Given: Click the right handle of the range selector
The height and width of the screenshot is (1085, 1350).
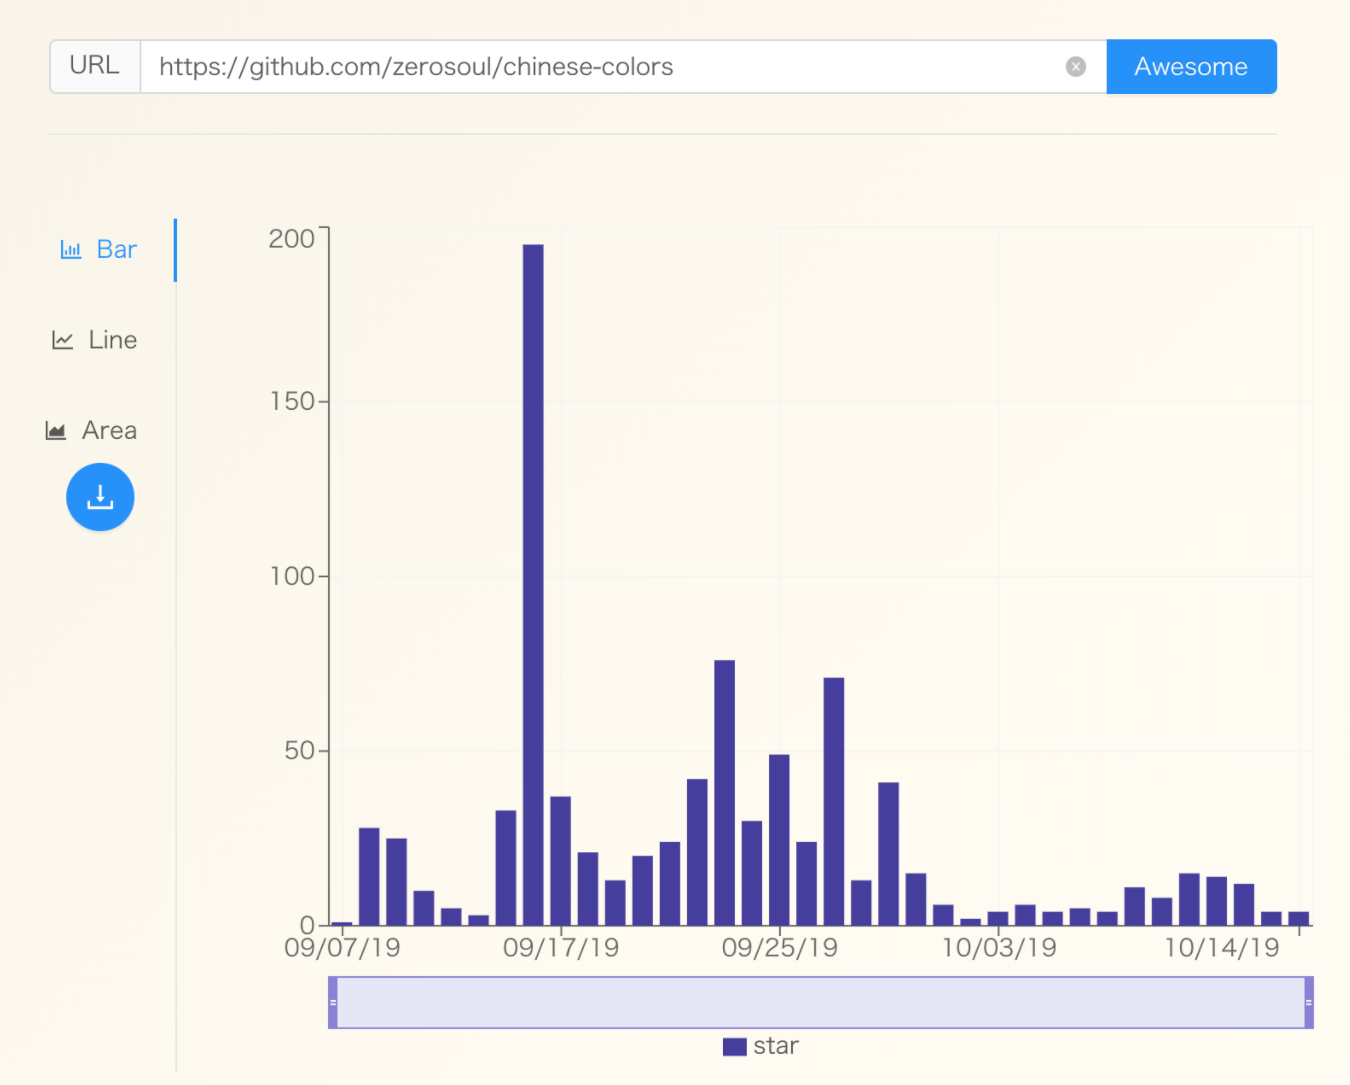Looking at the screenshot, I should pos(1310,1002).
